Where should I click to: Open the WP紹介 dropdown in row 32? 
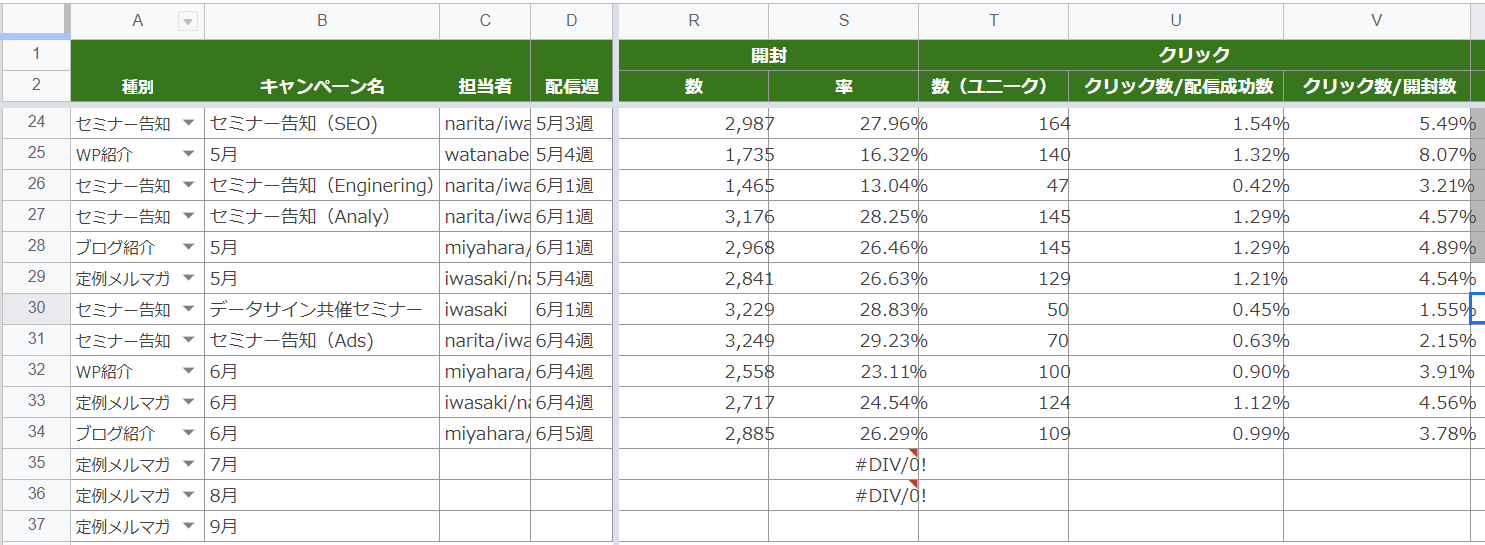coord(188,372)
